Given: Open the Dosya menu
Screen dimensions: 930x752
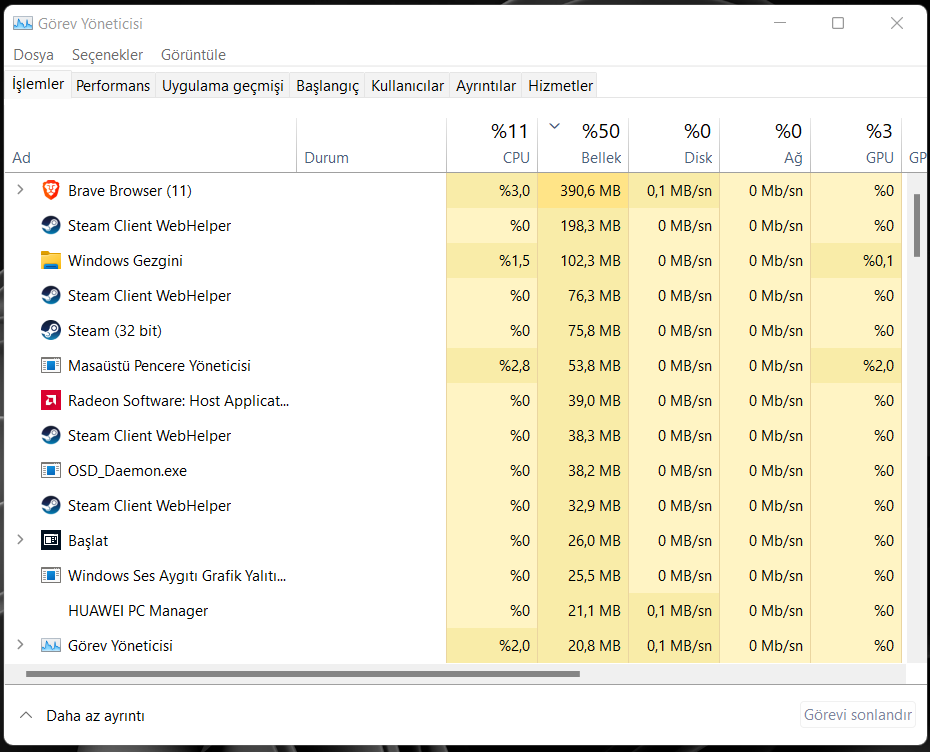Looking at the screenshot, I should (x=34, y=55).
